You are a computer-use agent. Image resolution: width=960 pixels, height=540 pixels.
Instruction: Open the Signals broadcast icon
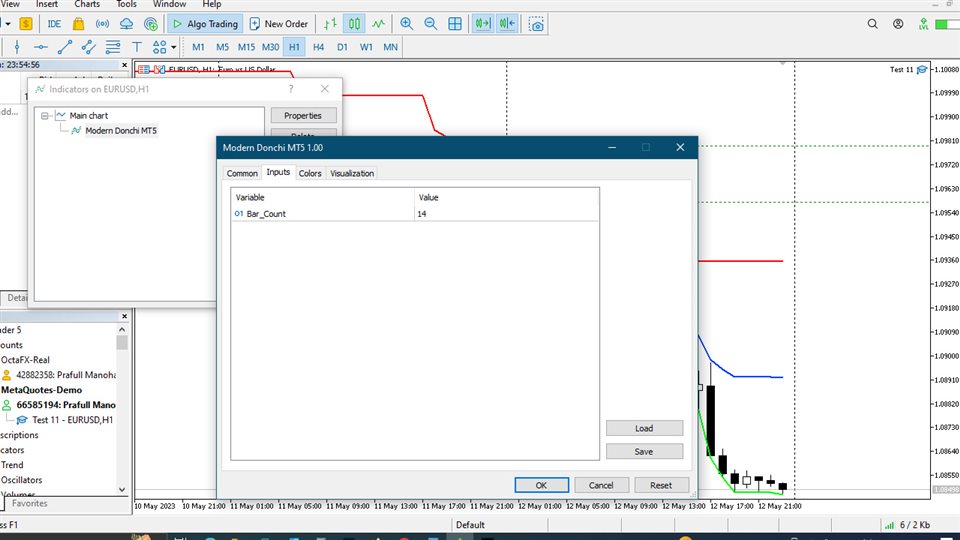pos(102,23)
